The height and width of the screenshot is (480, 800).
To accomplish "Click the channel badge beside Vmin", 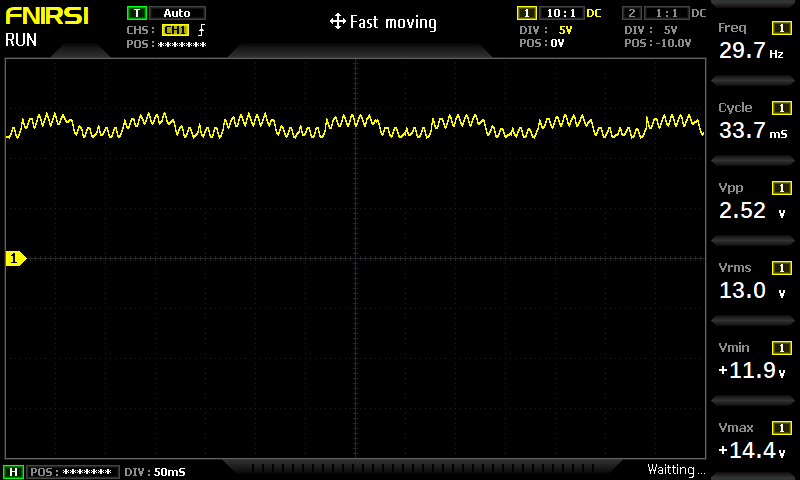I will pos(782,348).
